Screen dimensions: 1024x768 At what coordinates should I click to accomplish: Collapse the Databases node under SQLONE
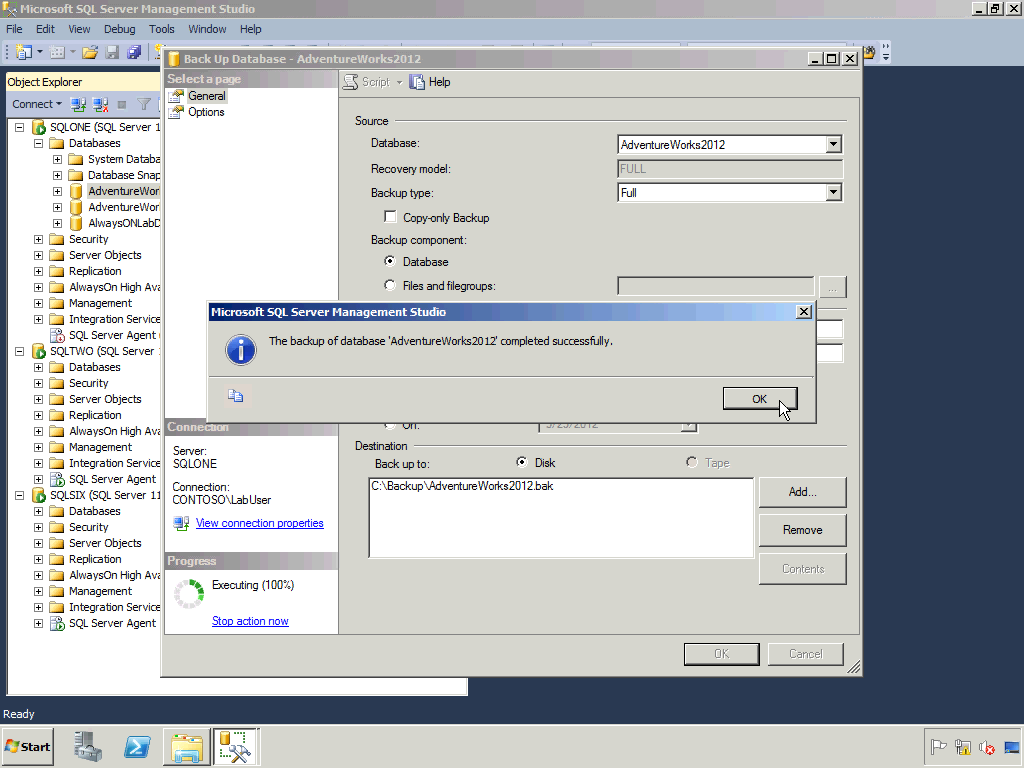tap(39, 143)
